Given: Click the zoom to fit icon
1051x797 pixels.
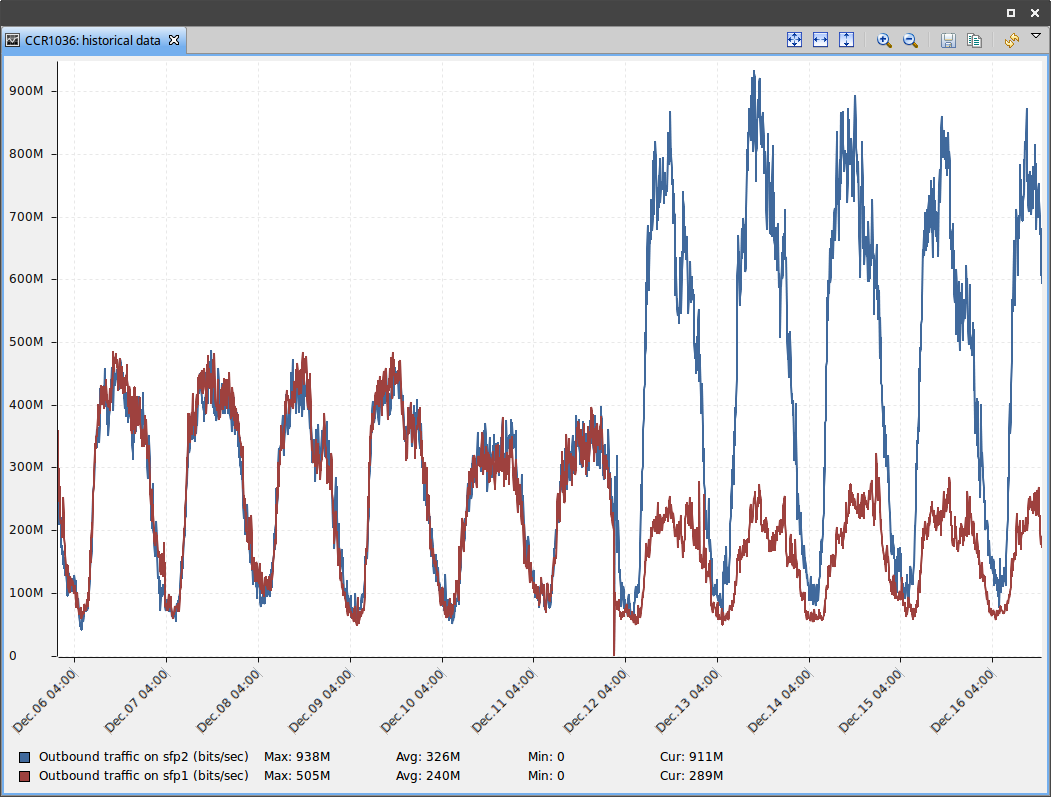Looking at the screenshot, I should (x=795, y=40).
